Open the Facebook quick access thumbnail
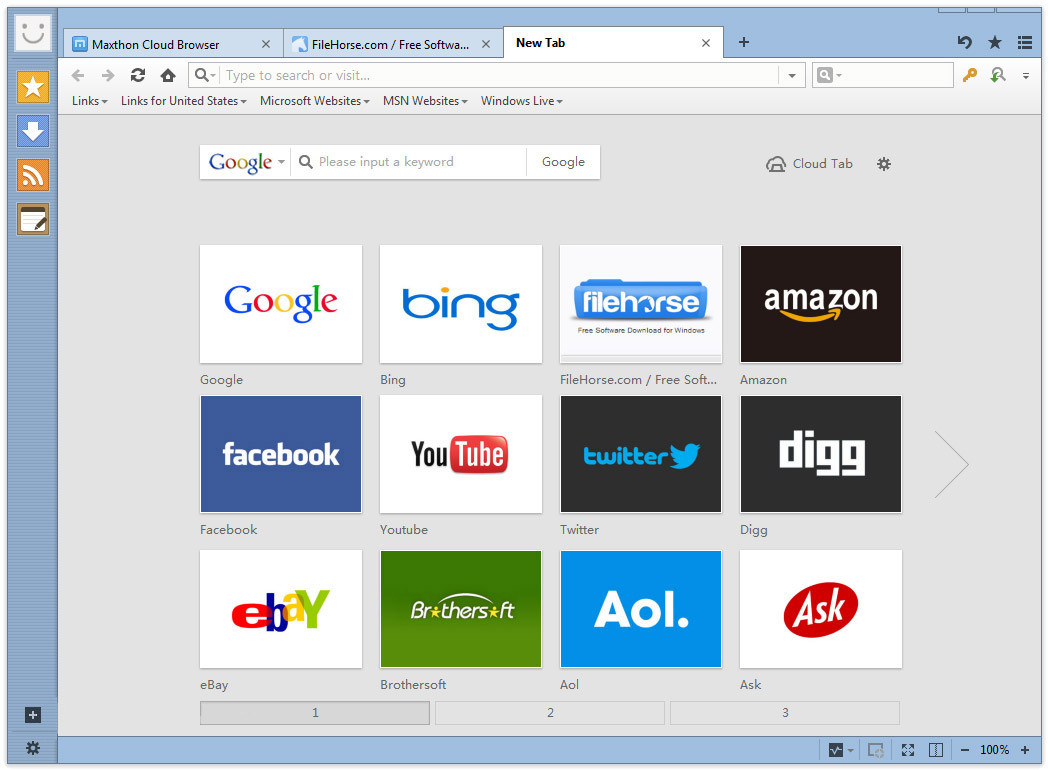1048x770 pixels. pos(281,454)
